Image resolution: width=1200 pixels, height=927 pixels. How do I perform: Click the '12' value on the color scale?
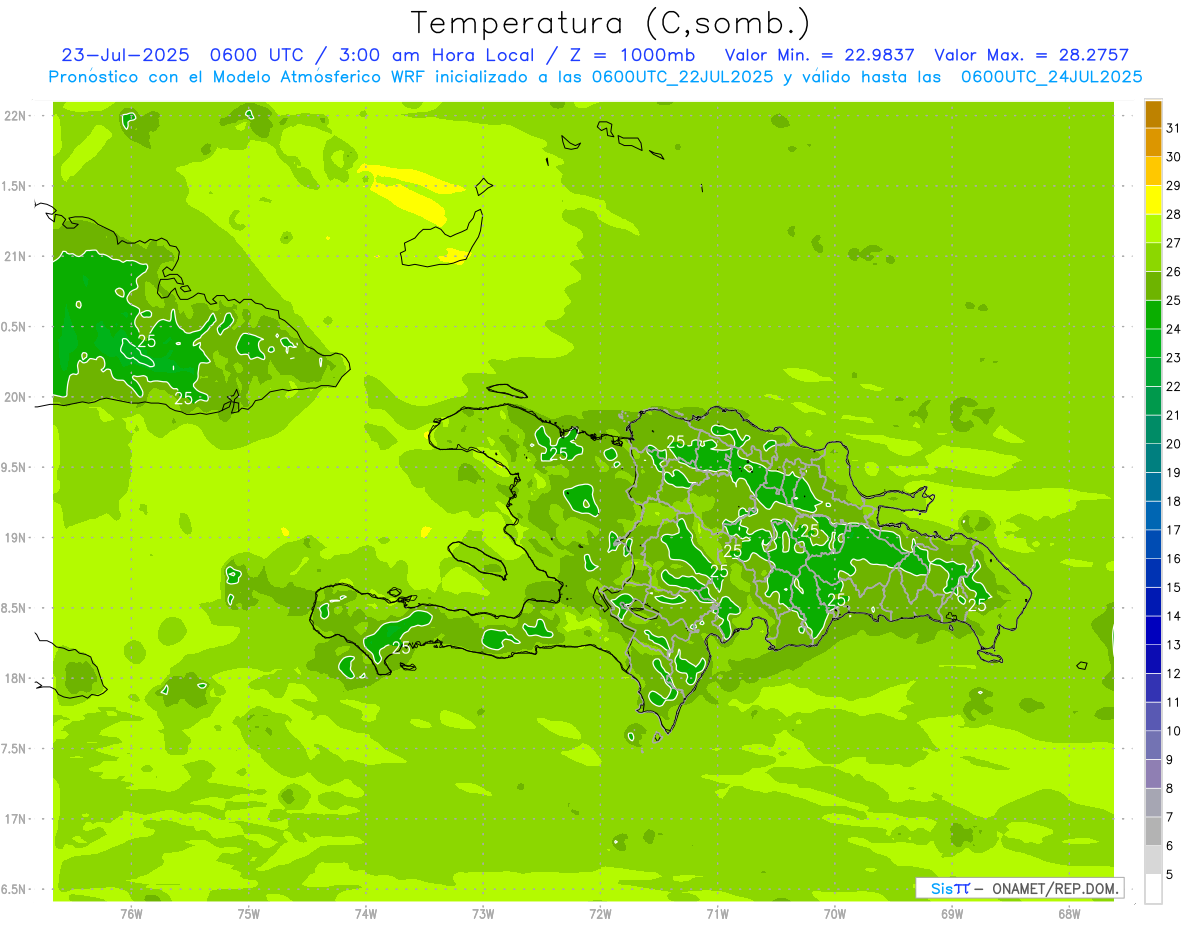click(x=1174, y=674)
